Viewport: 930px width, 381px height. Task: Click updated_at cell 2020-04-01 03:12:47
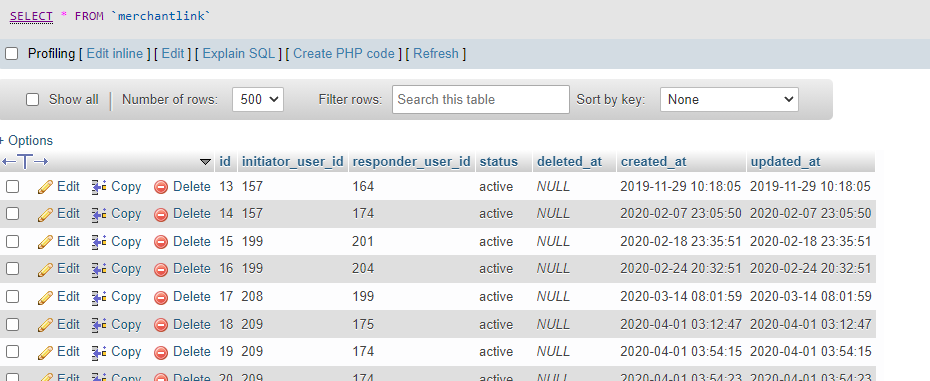pyautogui.click(x=811, y=325)
